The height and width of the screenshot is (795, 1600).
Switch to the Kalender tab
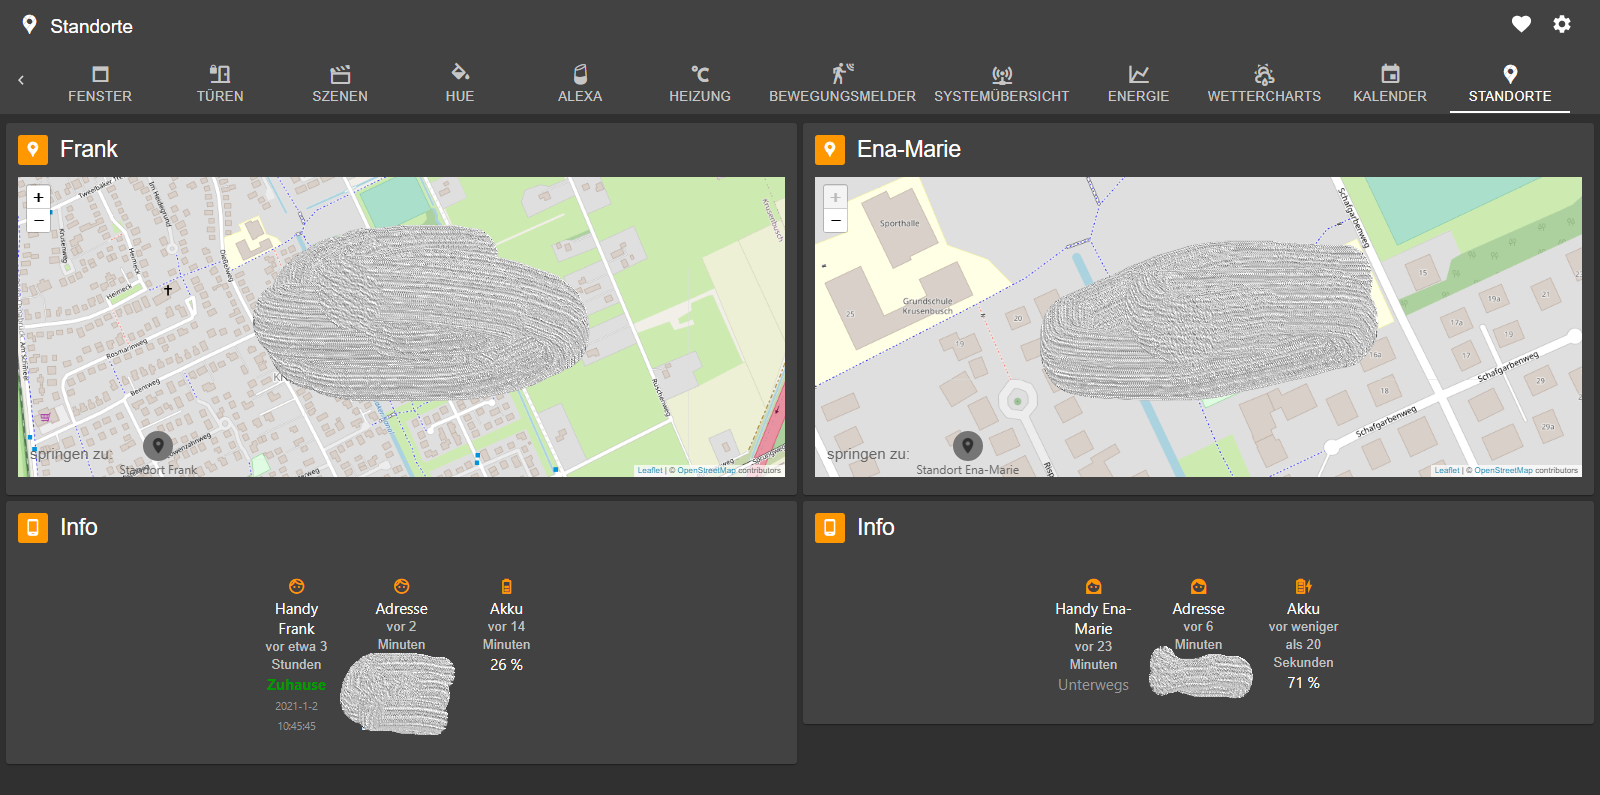tap(1390, 84)
